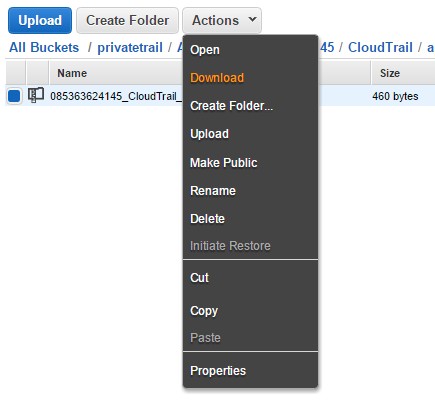Choose Delete from the Actions menu
Viewport: 435px width, 409px height.
click(207, 219)
